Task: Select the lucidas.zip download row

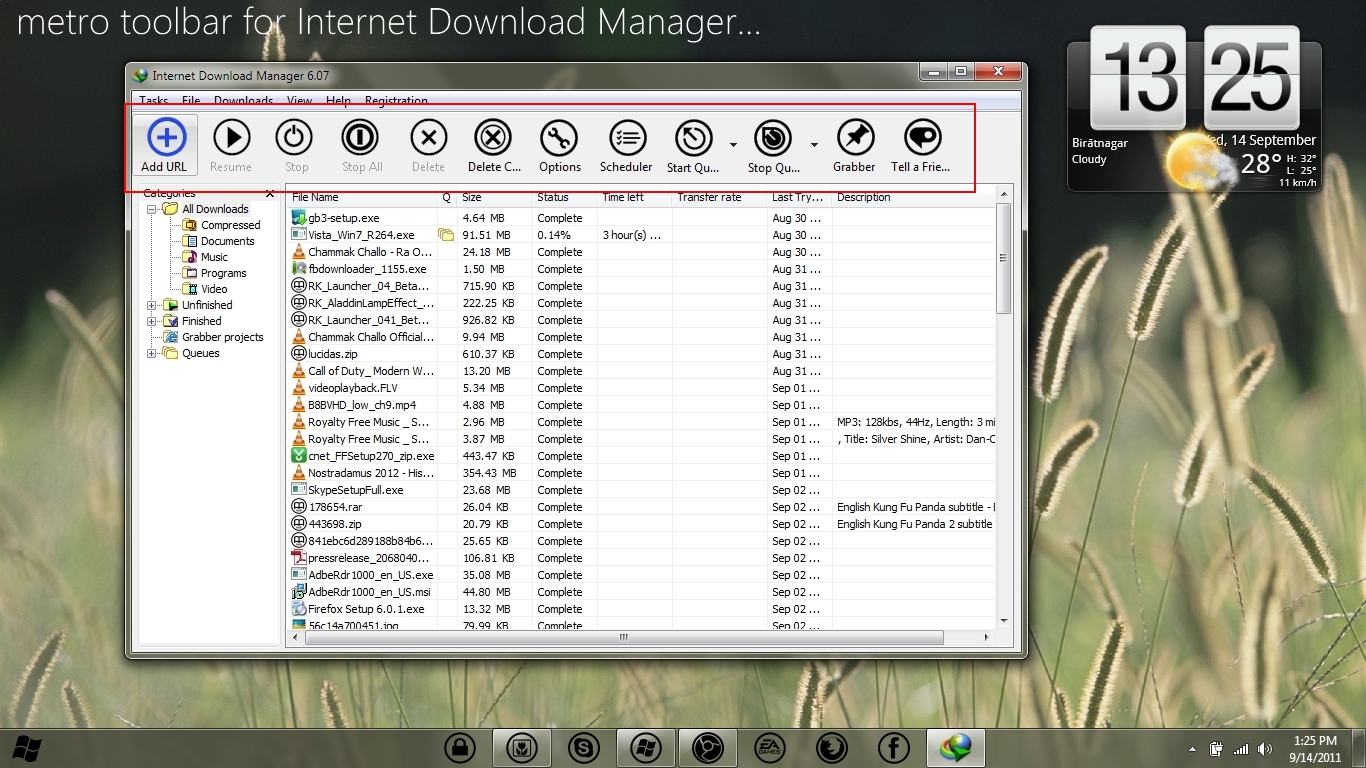Action: point(640,354)
